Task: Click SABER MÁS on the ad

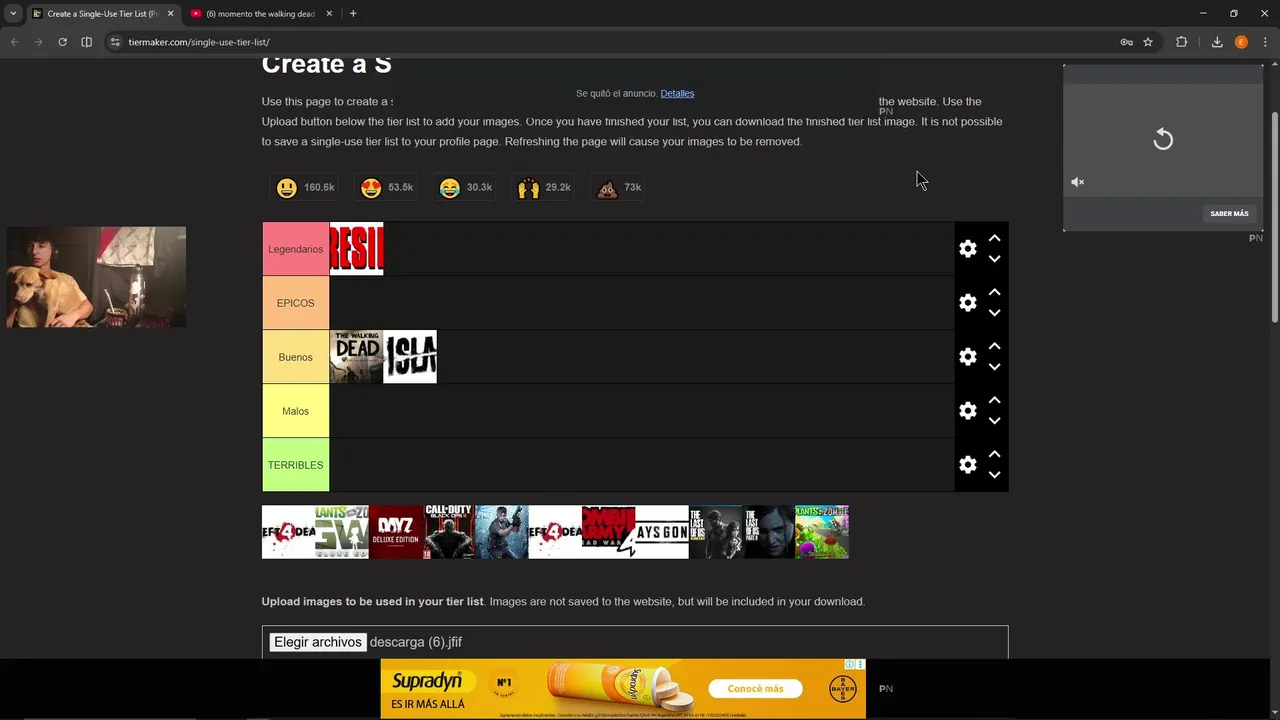Action: [1229, 213]
